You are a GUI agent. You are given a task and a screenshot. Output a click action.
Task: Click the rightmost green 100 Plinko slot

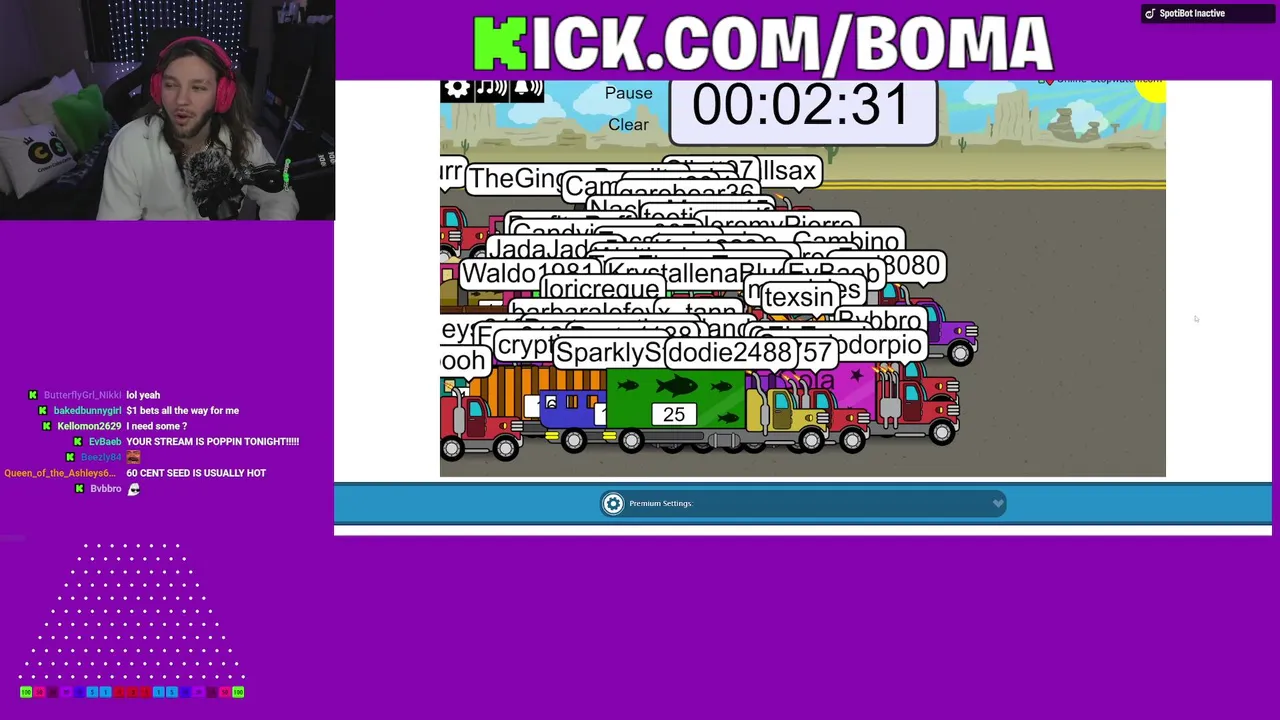tap(238, 692)
